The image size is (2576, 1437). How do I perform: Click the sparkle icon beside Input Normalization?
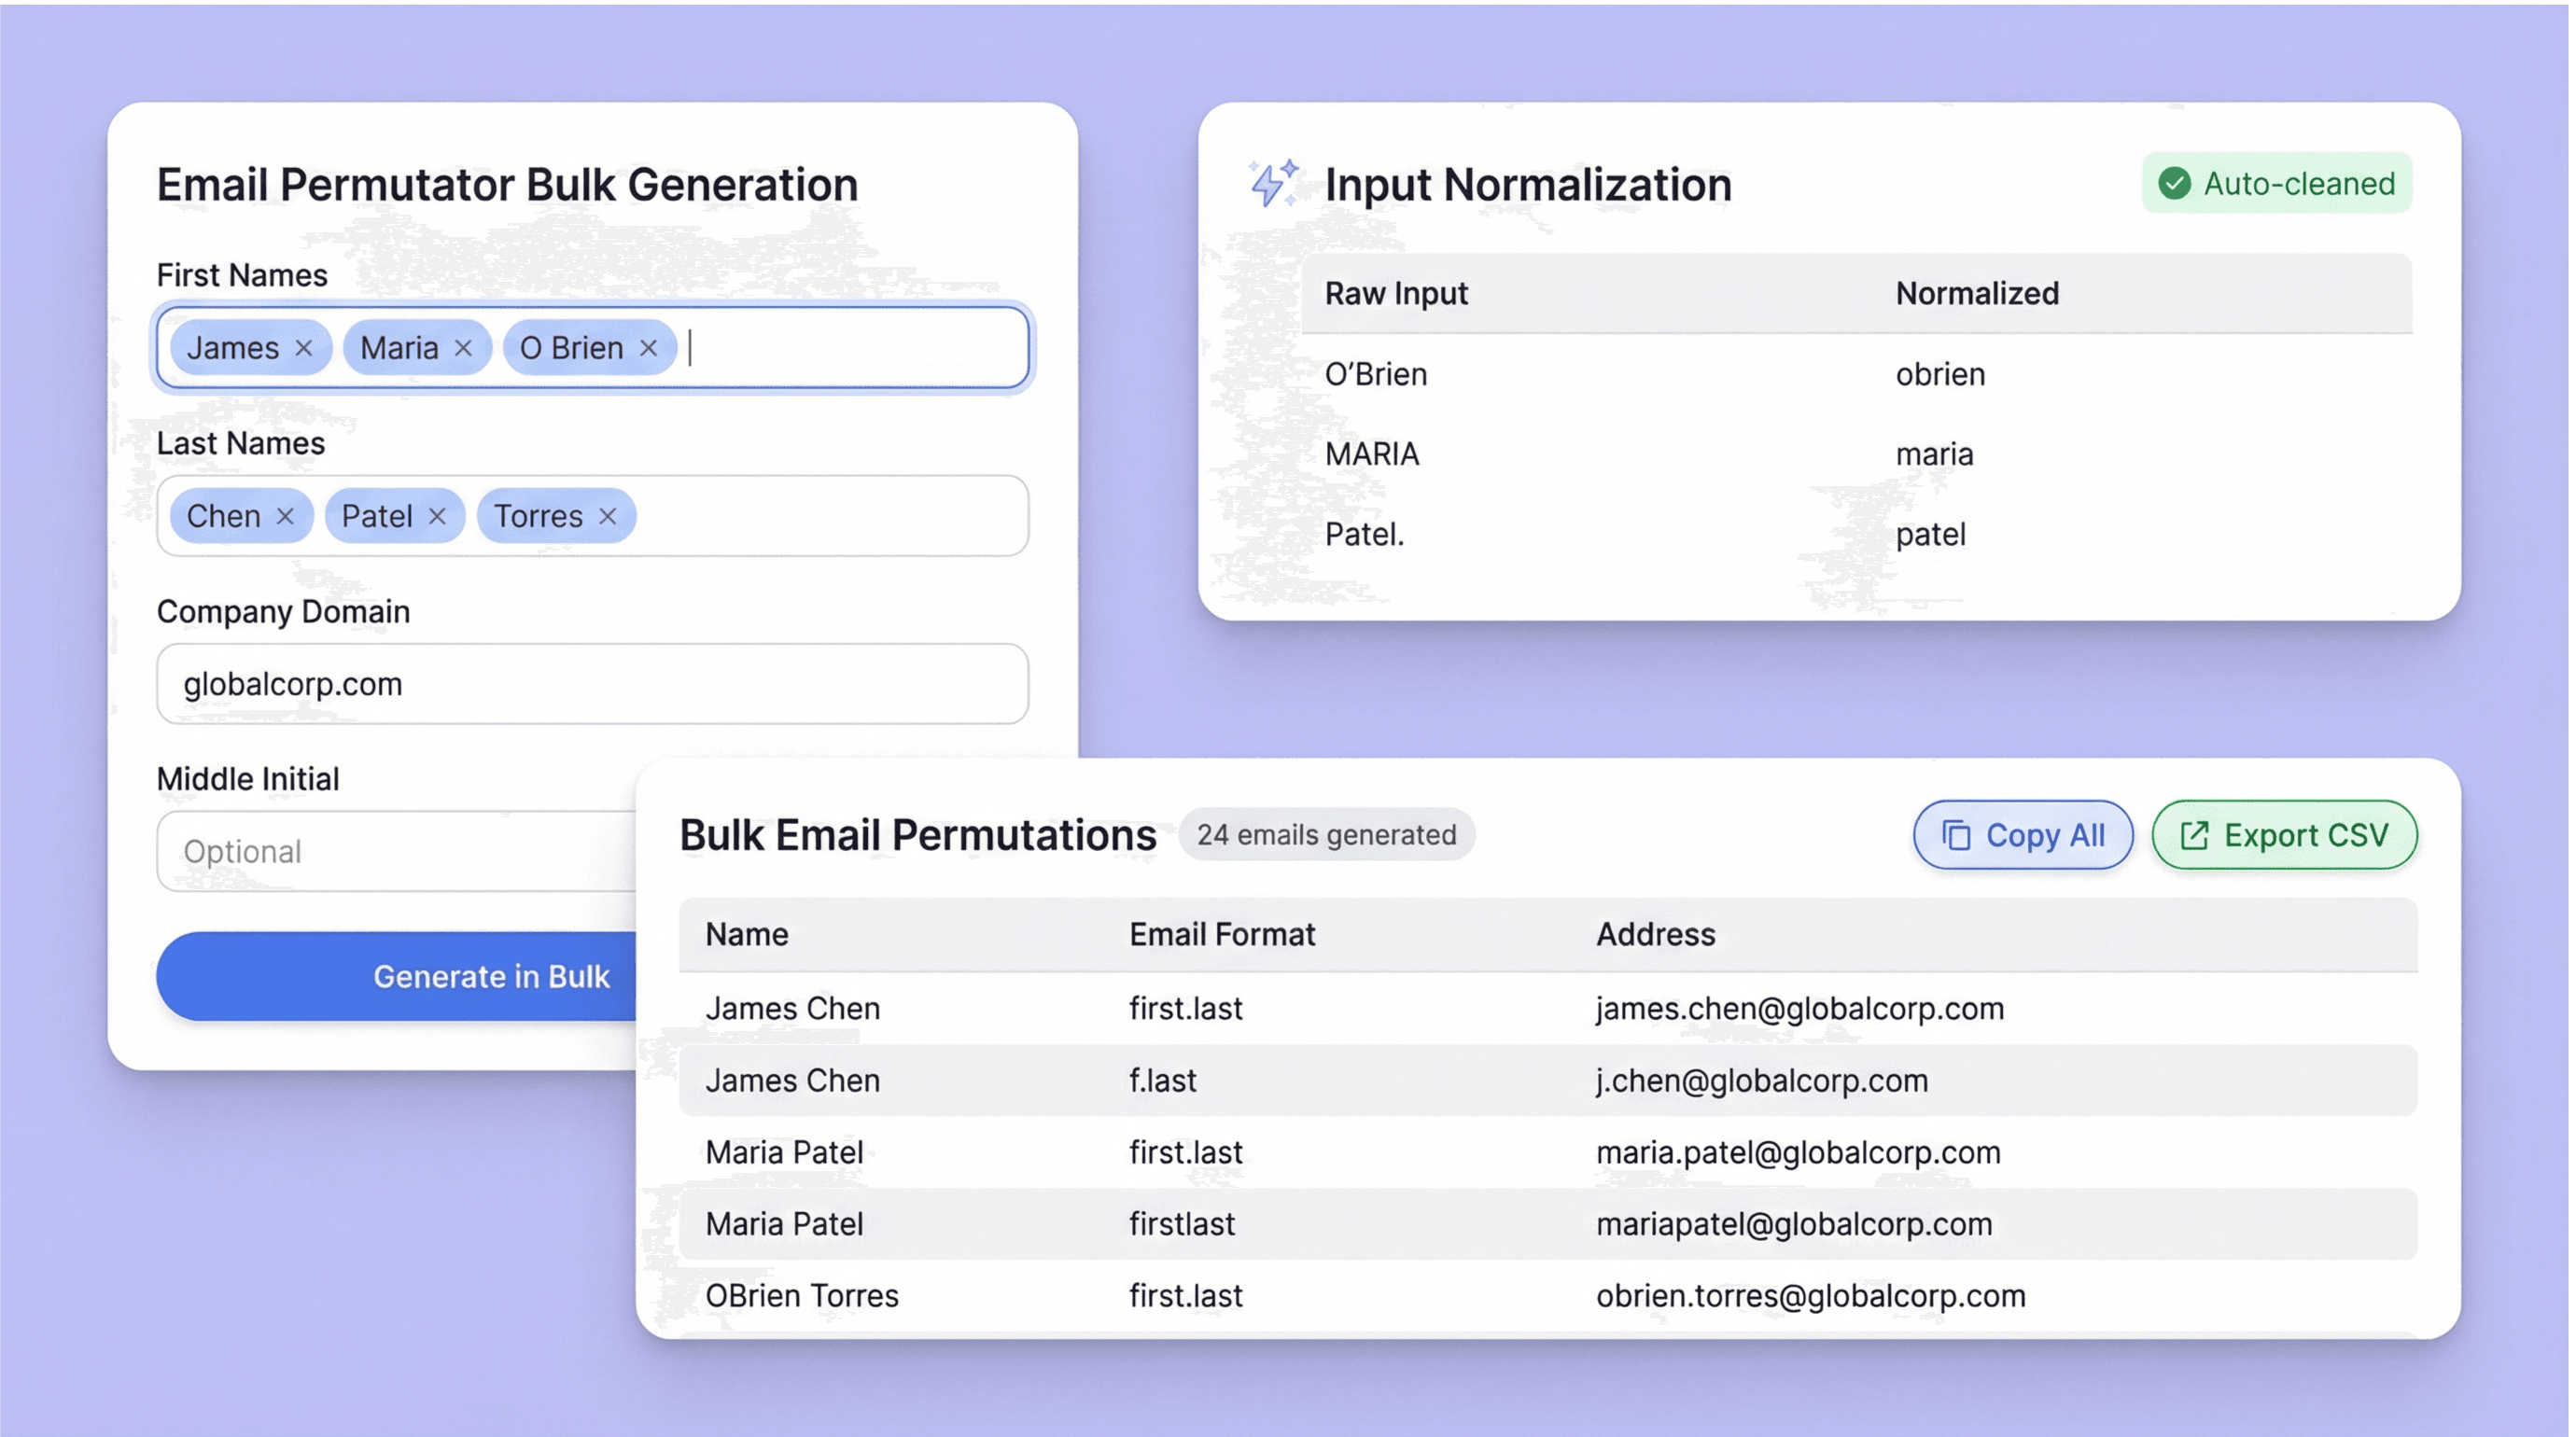click(1271, 183)
